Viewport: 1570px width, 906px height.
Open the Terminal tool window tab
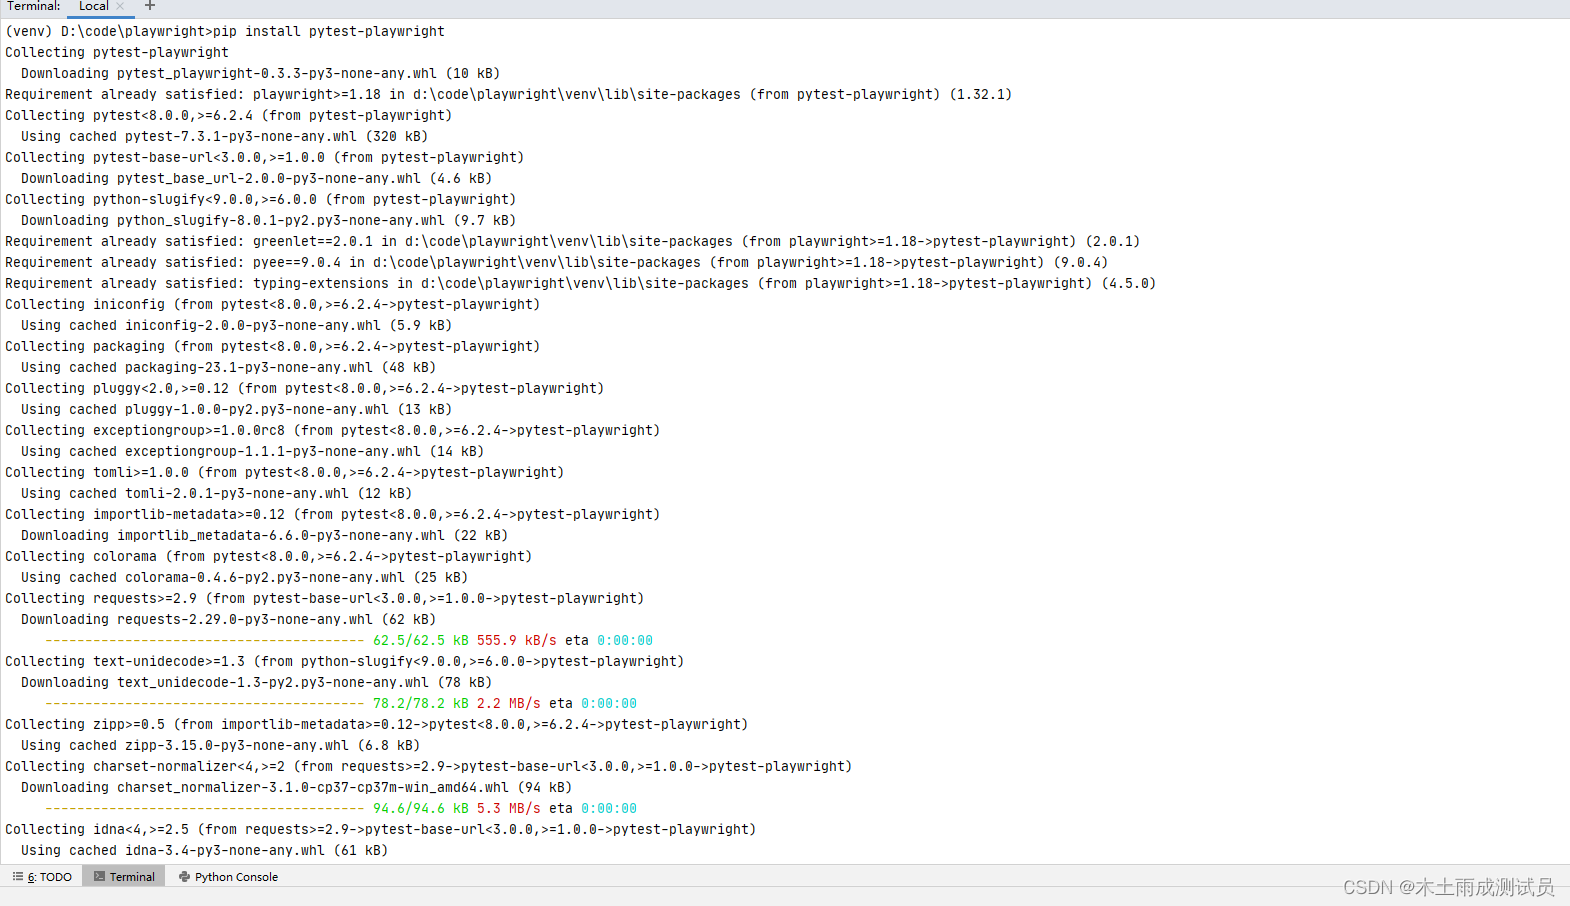click(x=124, y=877)
